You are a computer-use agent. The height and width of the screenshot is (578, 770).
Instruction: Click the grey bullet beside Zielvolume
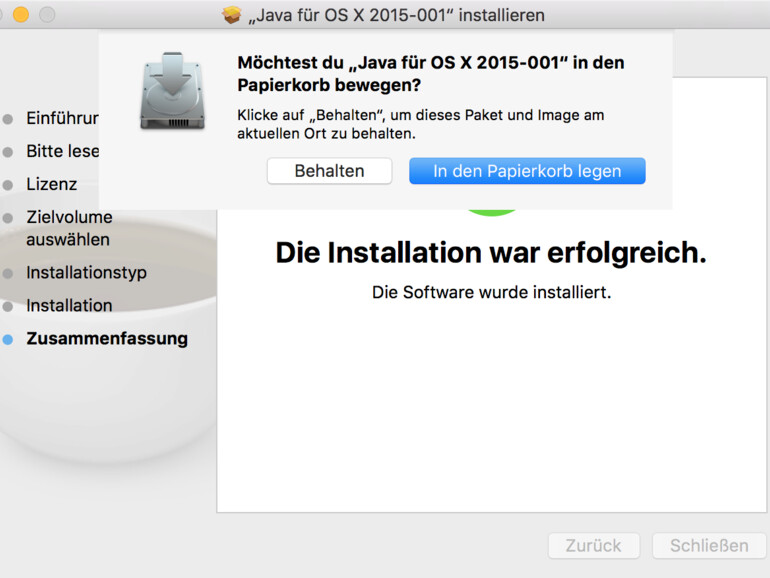point(8,218)
